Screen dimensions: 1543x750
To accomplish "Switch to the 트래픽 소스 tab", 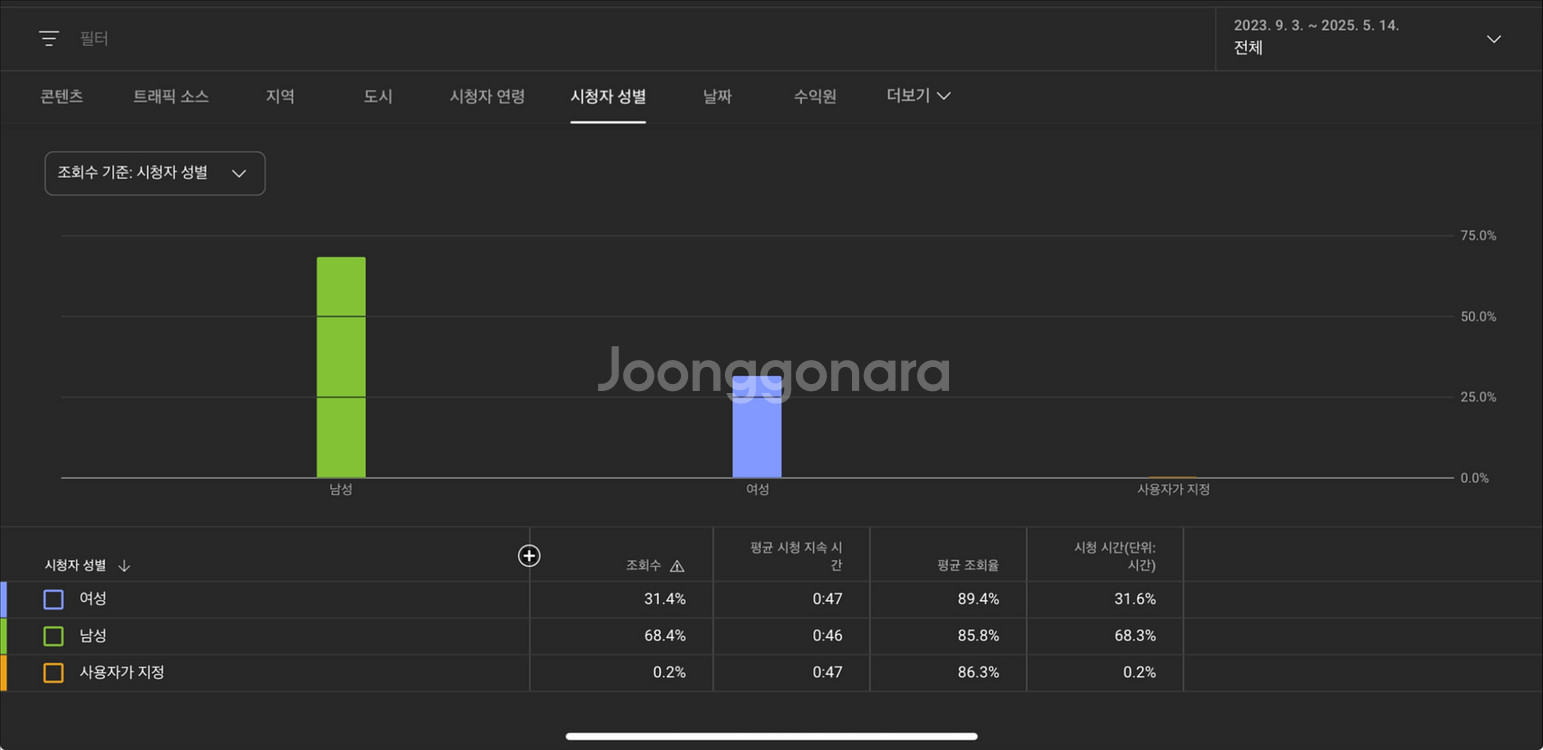I will 171,97.
